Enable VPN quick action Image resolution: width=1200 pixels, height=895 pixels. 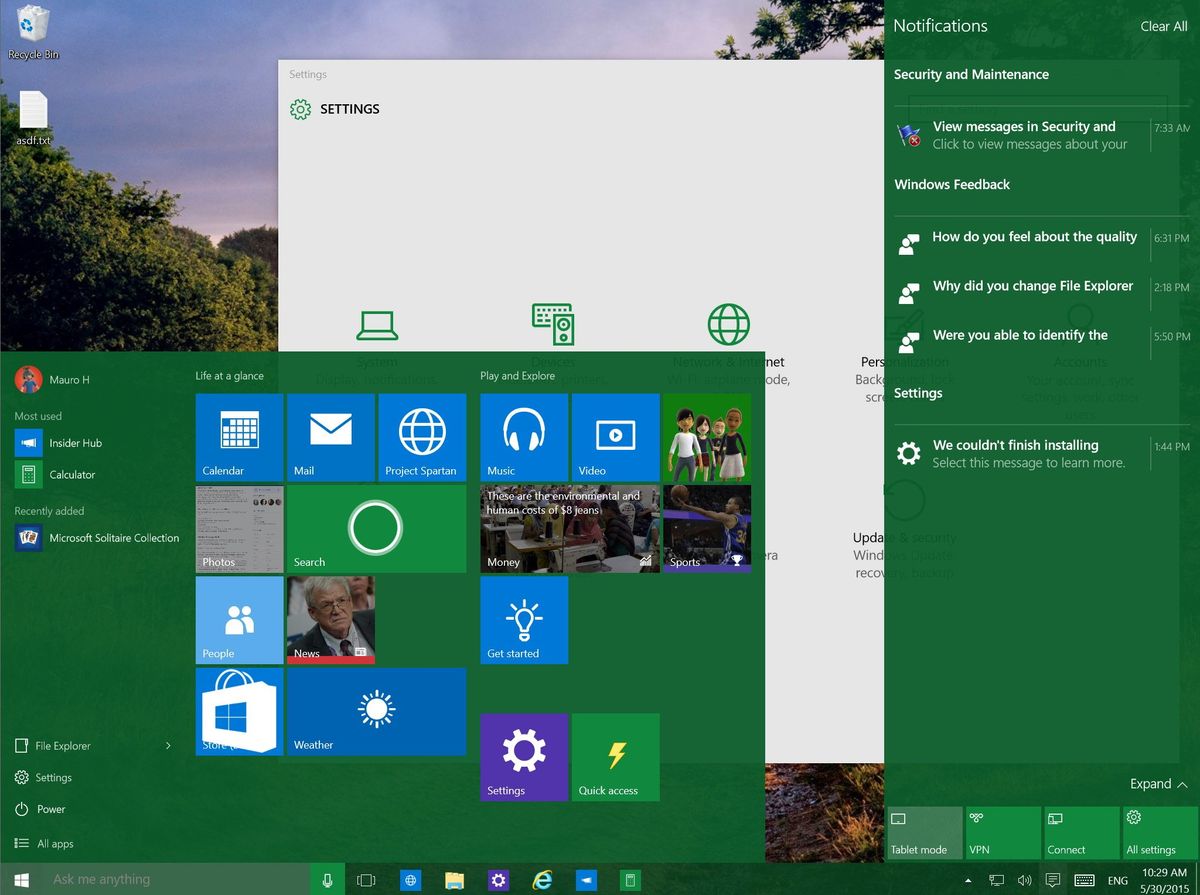point(1001,832)
